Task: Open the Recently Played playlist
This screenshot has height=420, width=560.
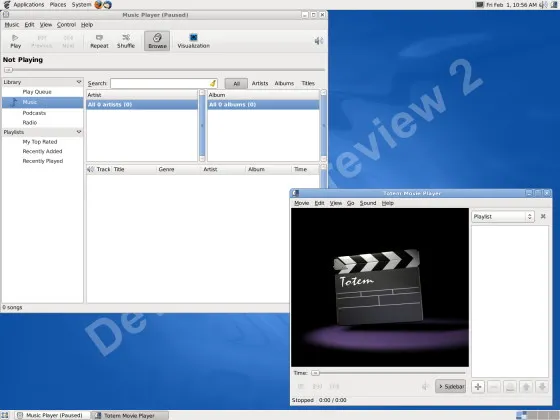Action: click(42, 161)
